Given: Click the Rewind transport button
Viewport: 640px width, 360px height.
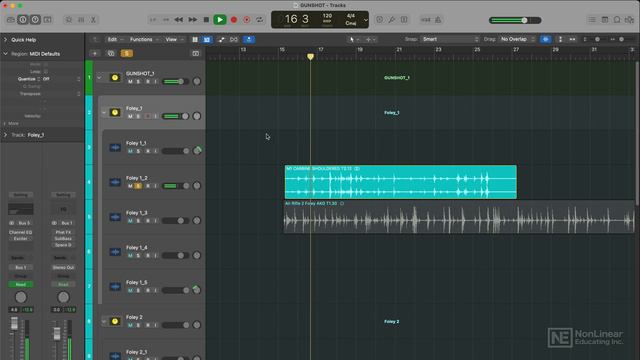Looking at the screenshot, I should click(x=179, y=20).
